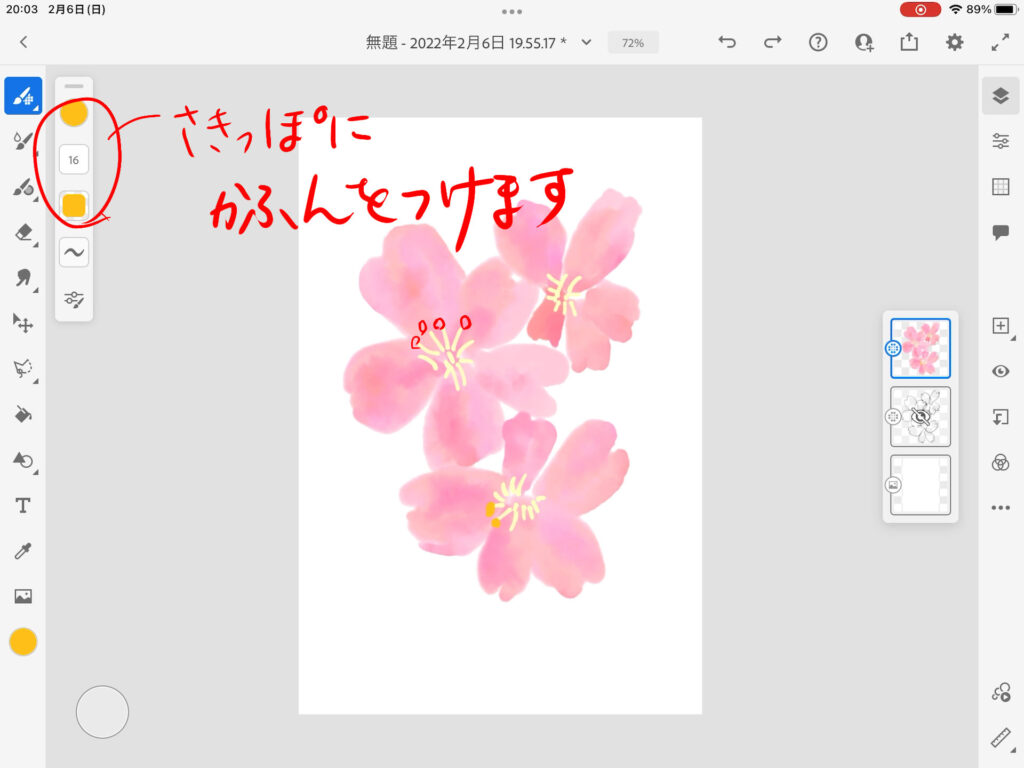The image size is (1024, 768).
Task: Select the Lasso selection tool
Action: (x=23, y=369)
